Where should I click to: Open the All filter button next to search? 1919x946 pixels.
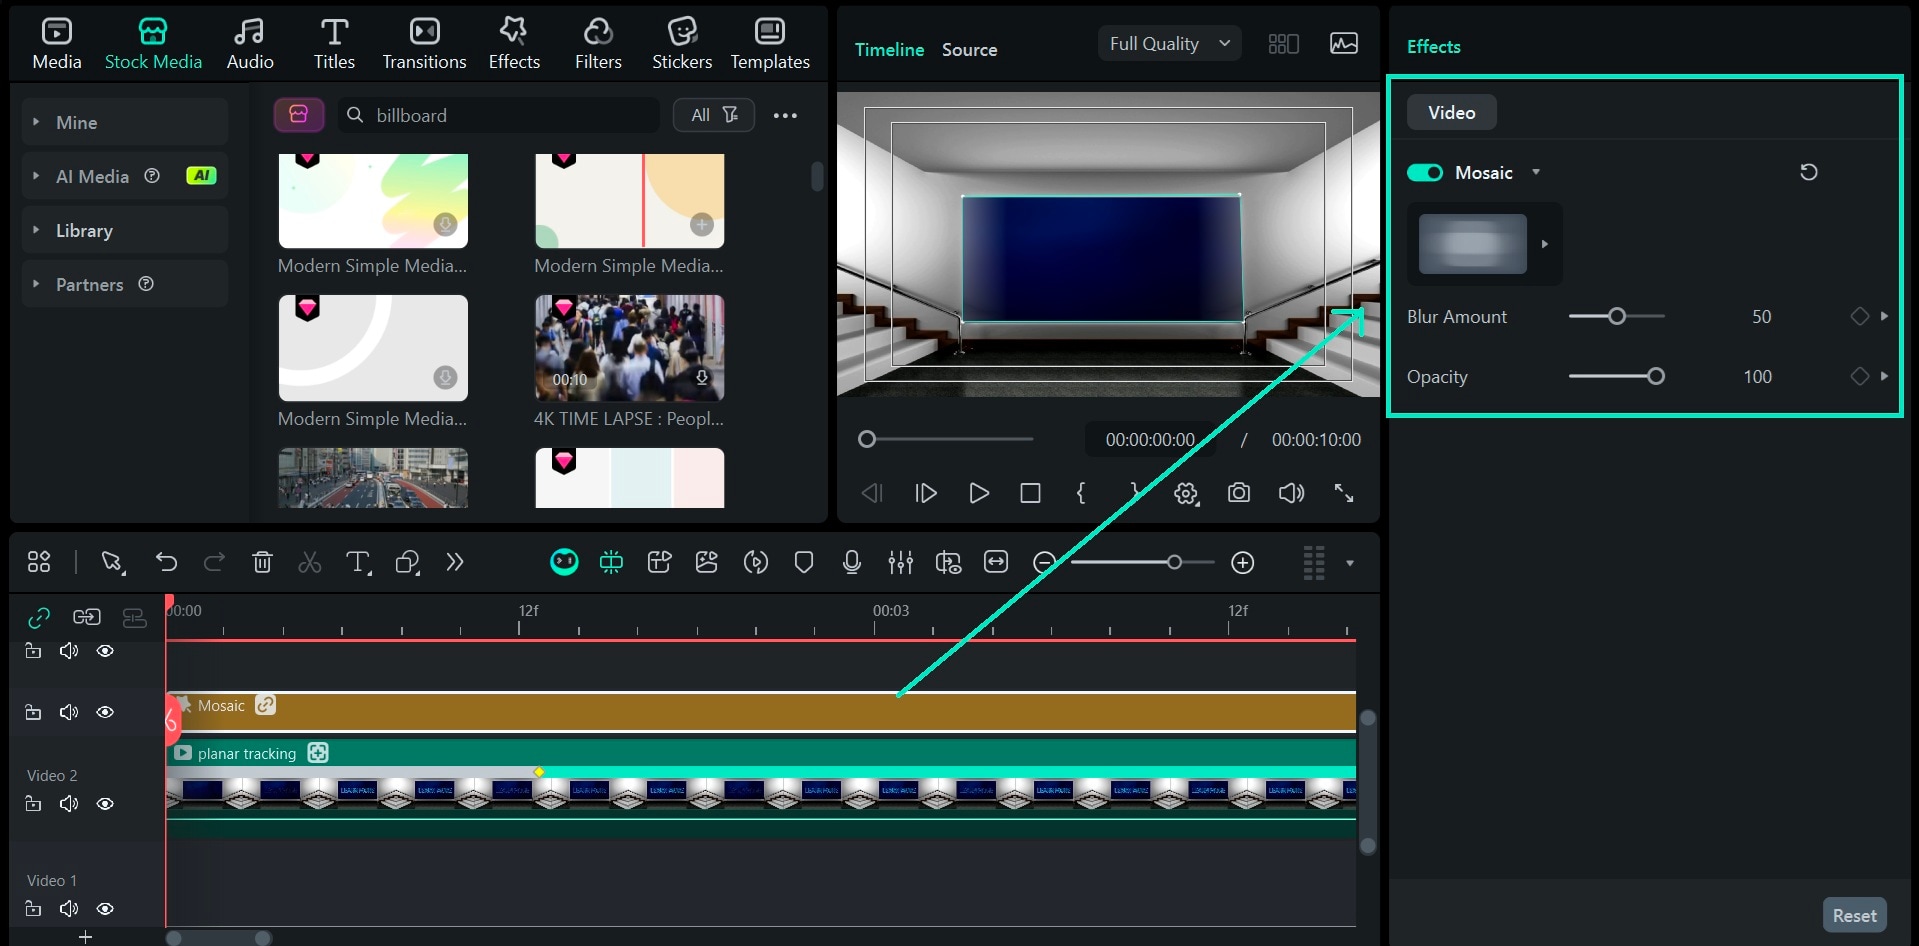pyautogui.click(x=714, y=115)
